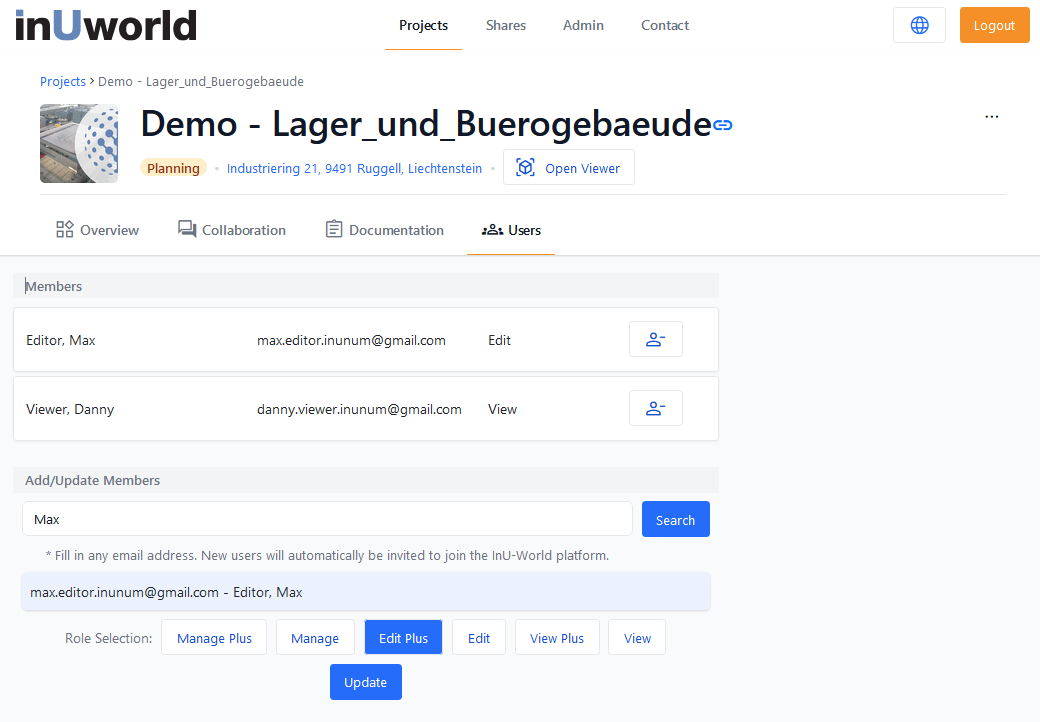Choose the Manage role option
The height and width of the screenshot is (722, 1040).
pyautogui.click(x=315, y=638)
